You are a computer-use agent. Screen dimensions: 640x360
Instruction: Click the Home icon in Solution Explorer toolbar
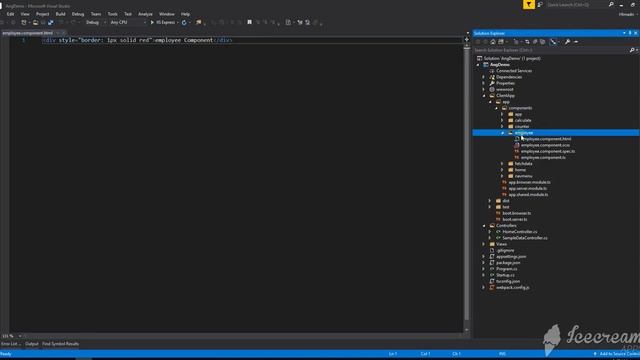tap(493, 42)
